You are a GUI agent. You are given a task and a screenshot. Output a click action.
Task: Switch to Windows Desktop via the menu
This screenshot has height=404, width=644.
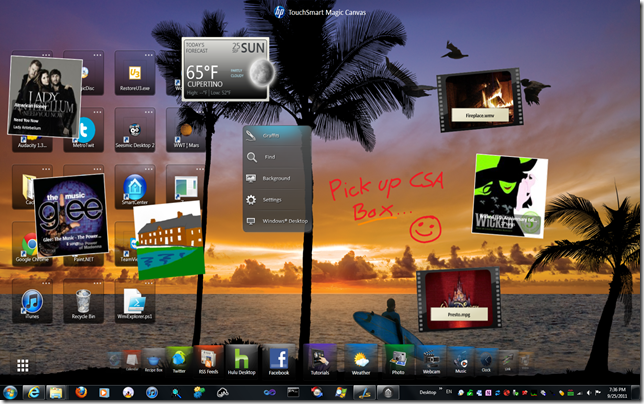click(x=276, y=221)
